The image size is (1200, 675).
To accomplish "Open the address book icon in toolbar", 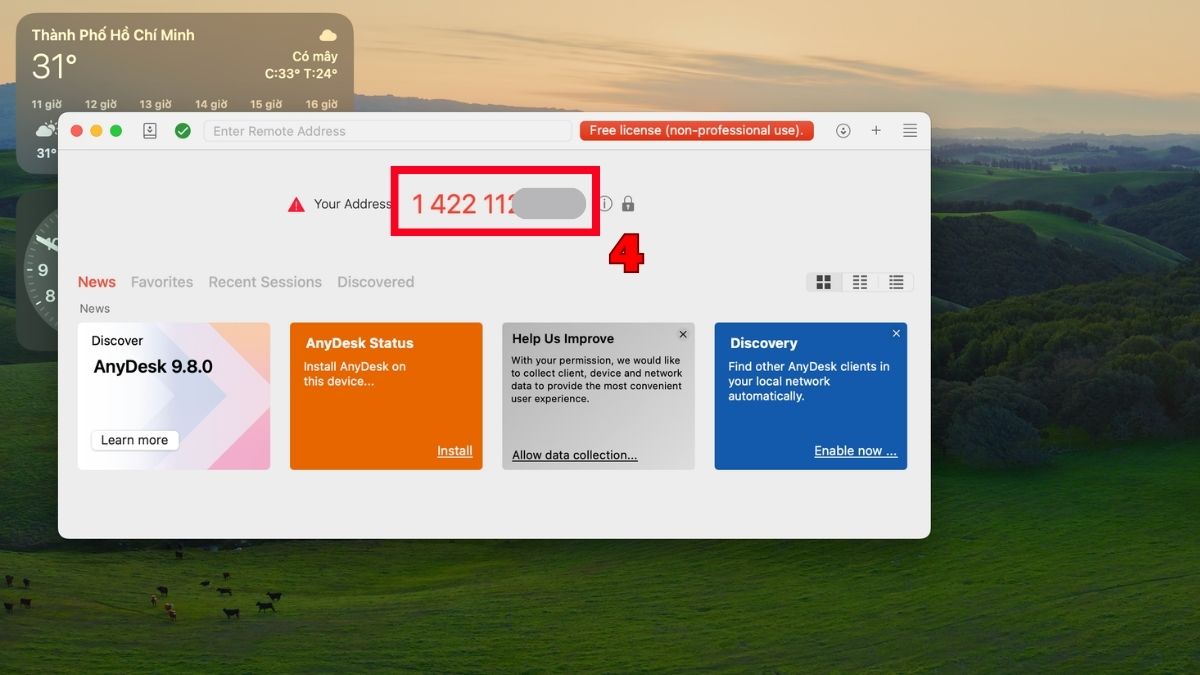I will pyautogui.click(x=150, y=131).
